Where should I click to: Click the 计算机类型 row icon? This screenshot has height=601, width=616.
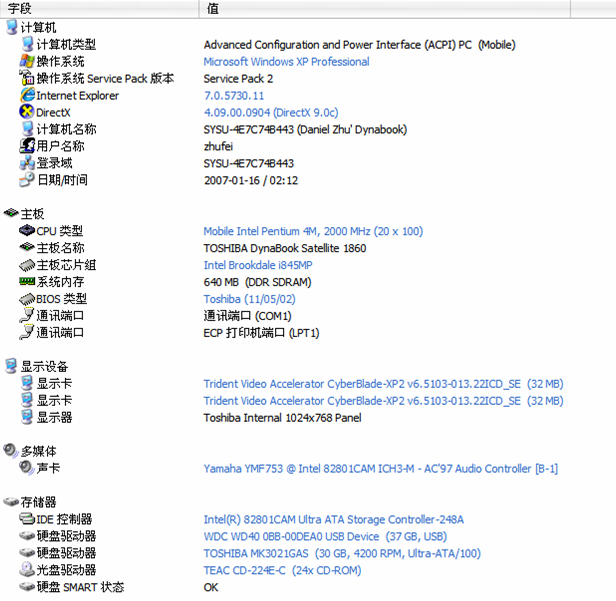(27, 44)
